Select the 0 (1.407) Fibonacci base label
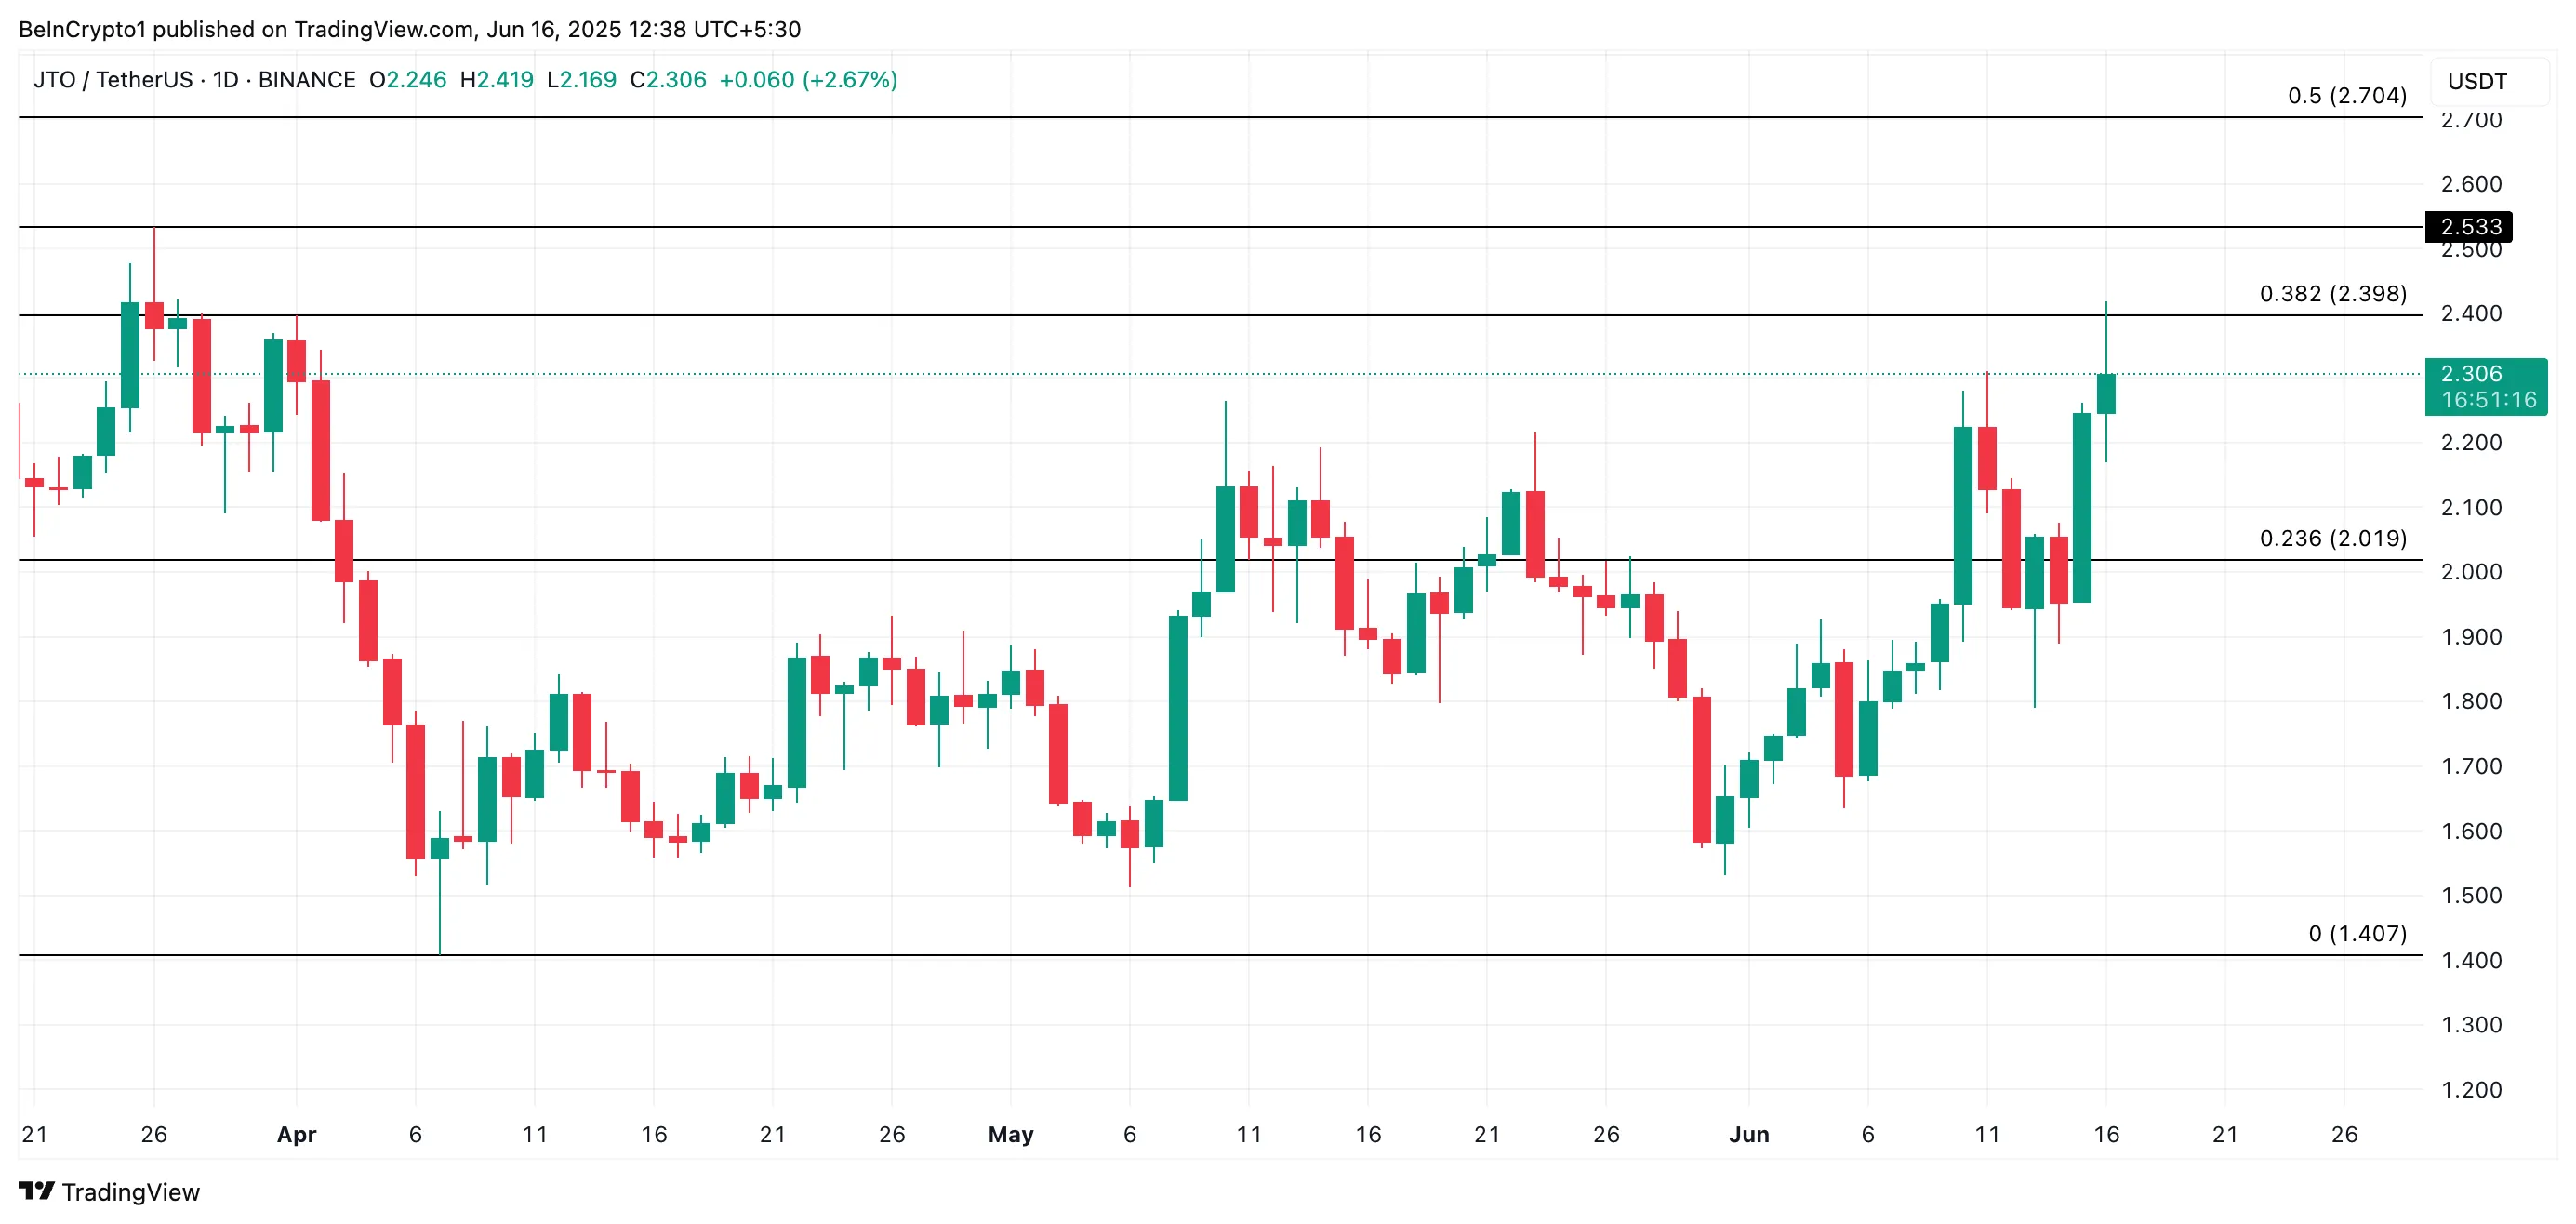 (x=2356, y=933)
